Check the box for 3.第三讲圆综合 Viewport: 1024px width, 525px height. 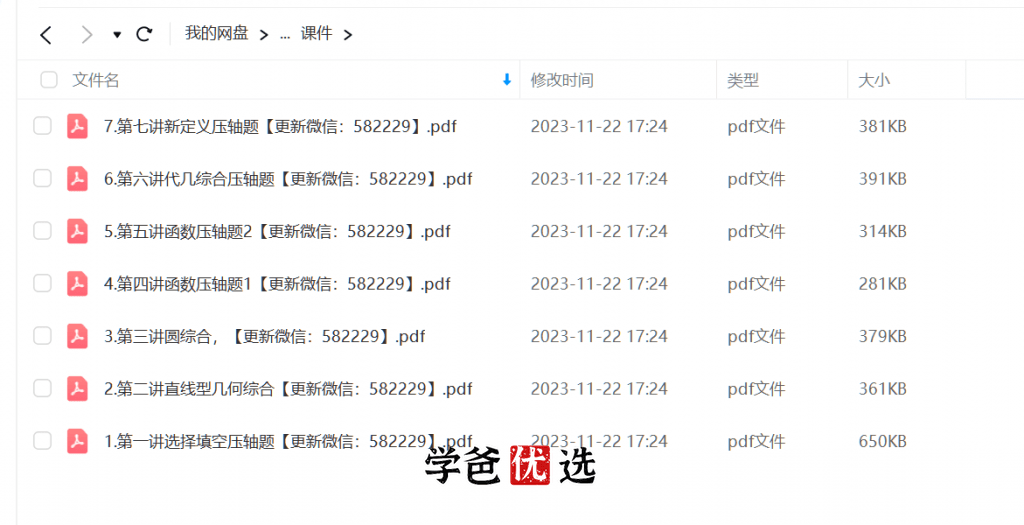[x=42, y=336]
